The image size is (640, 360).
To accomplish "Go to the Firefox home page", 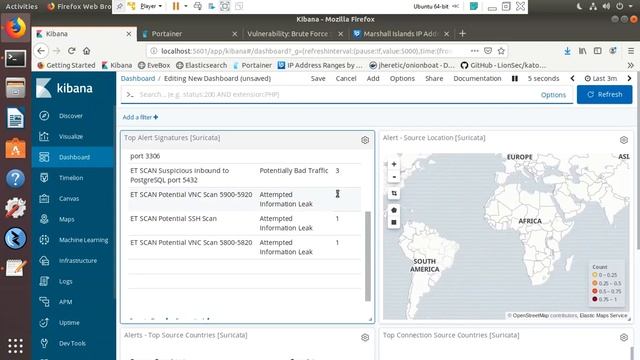I will click(x=87, y=51).
